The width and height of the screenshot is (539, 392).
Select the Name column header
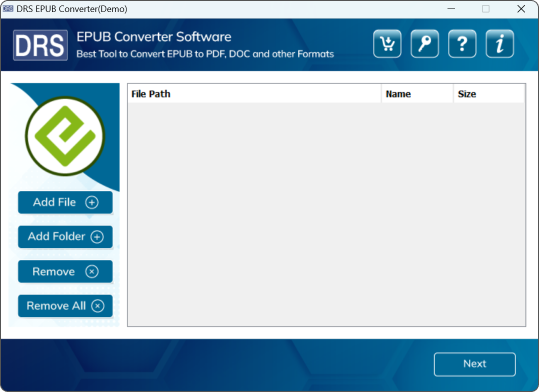pos(417,94)
